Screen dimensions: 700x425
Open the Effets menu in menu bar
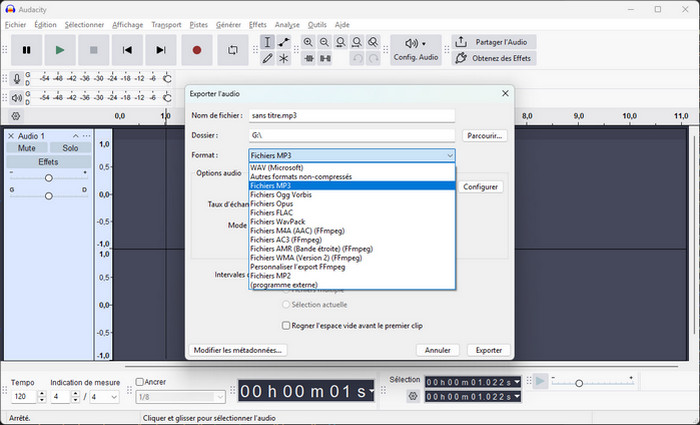pyautogui.click(x=258, y=25)
